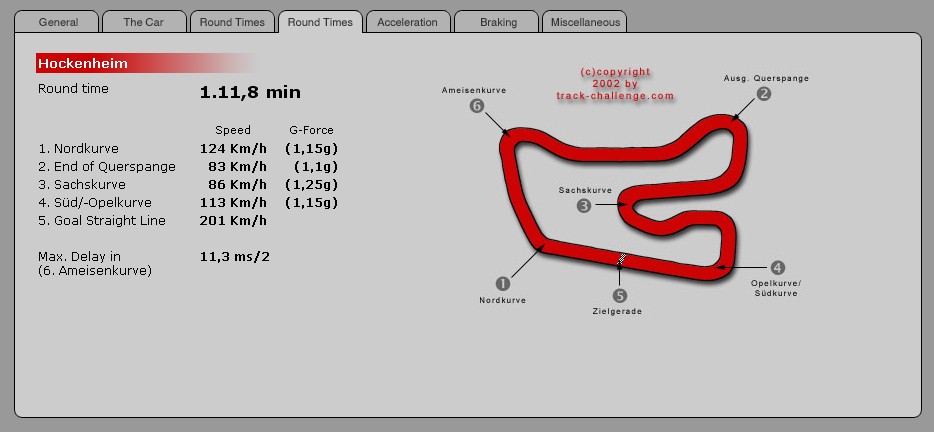Open the General tab

tap(57, 22)
